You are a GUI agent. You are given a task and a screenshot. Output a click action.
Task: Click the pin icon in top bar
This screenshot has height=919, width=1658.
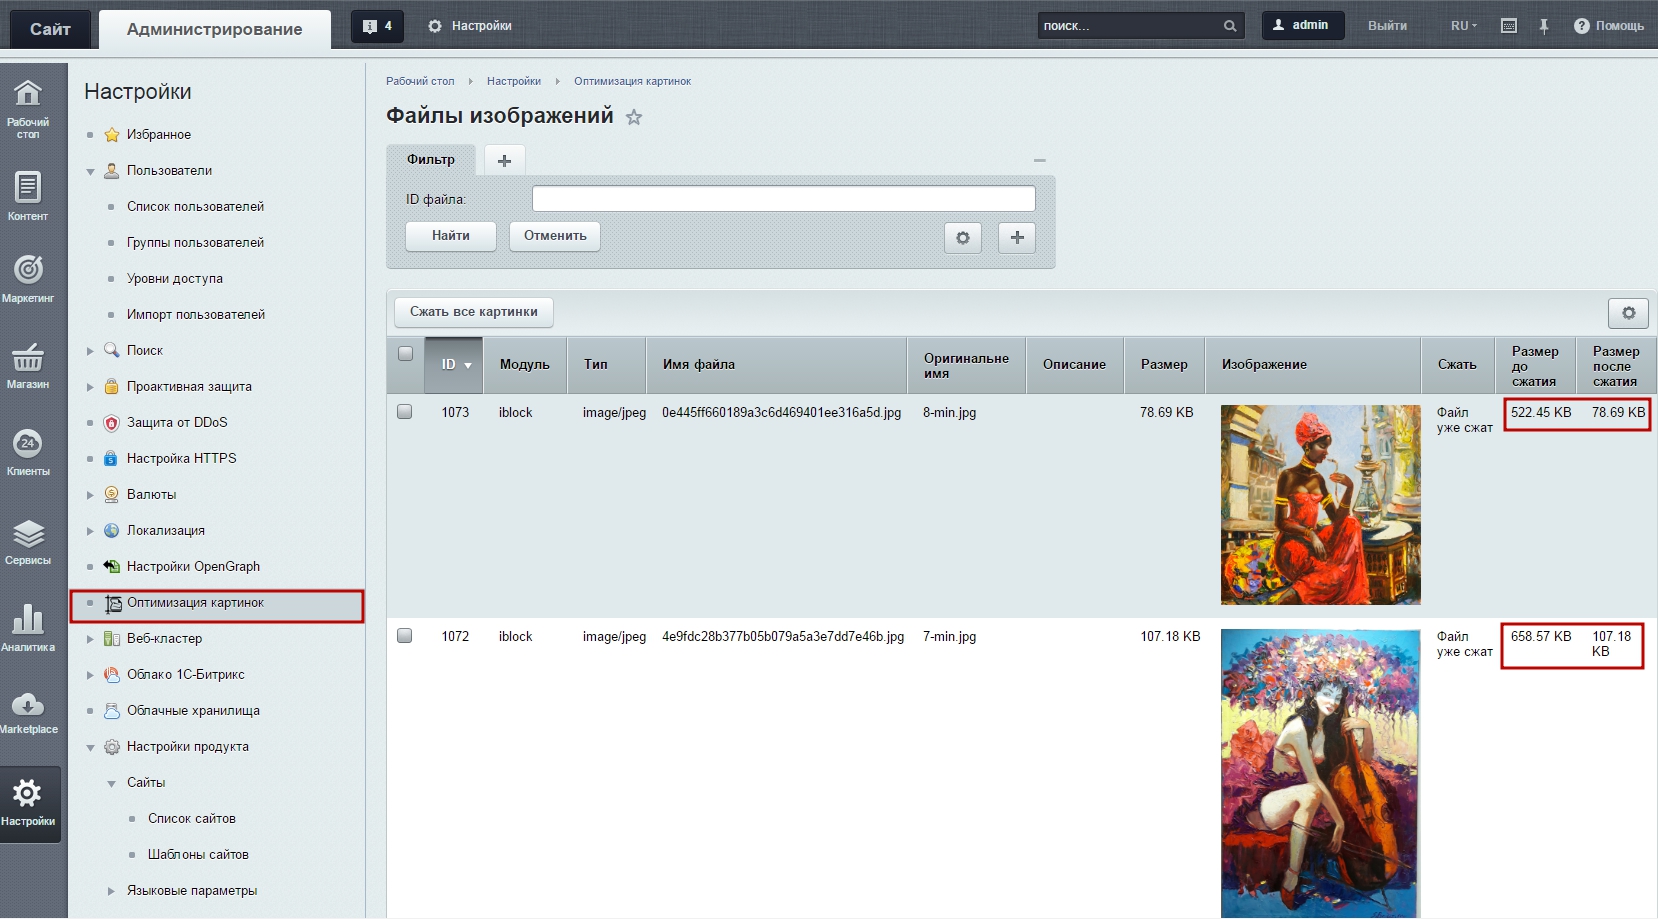(1543, 26)
